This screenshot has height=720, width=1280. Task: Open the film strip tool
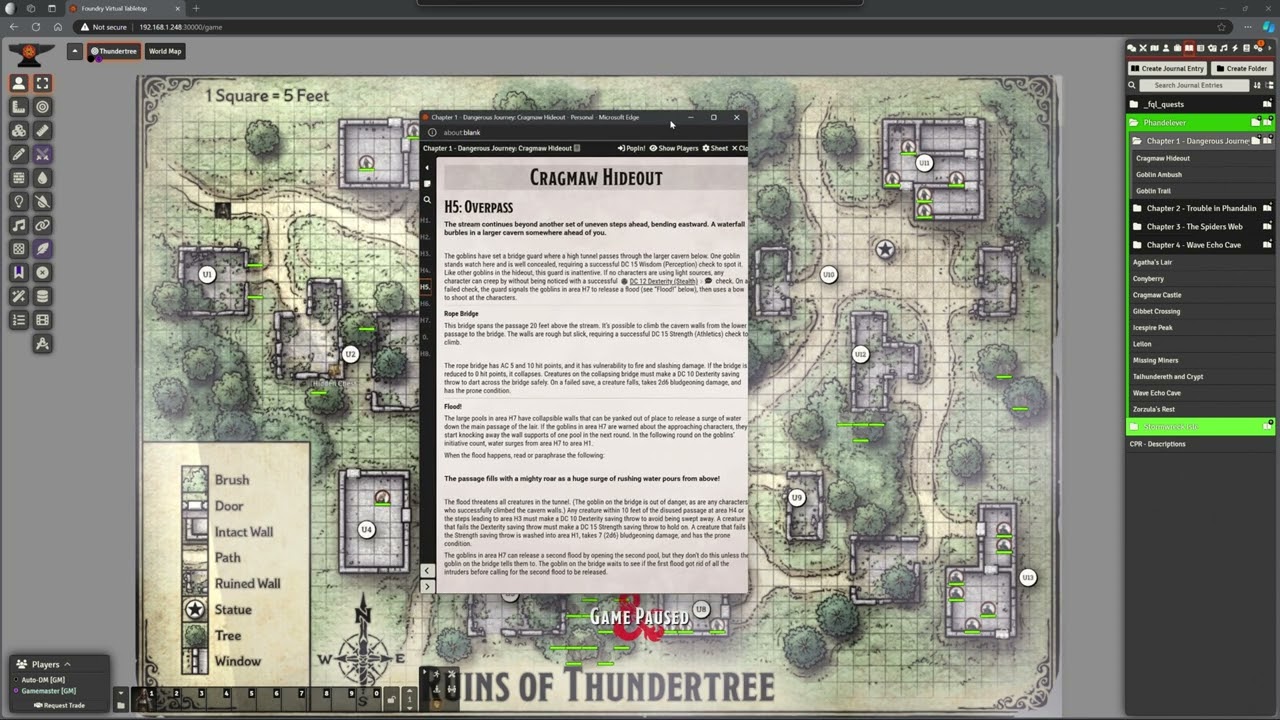pos(42,320)
